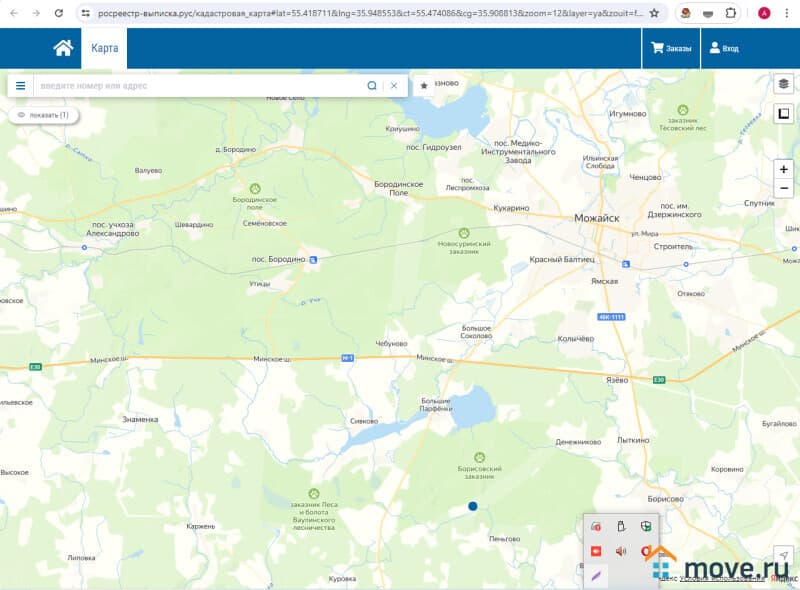Toggle the fullscreen map button
800x590 pixels.
783,115
